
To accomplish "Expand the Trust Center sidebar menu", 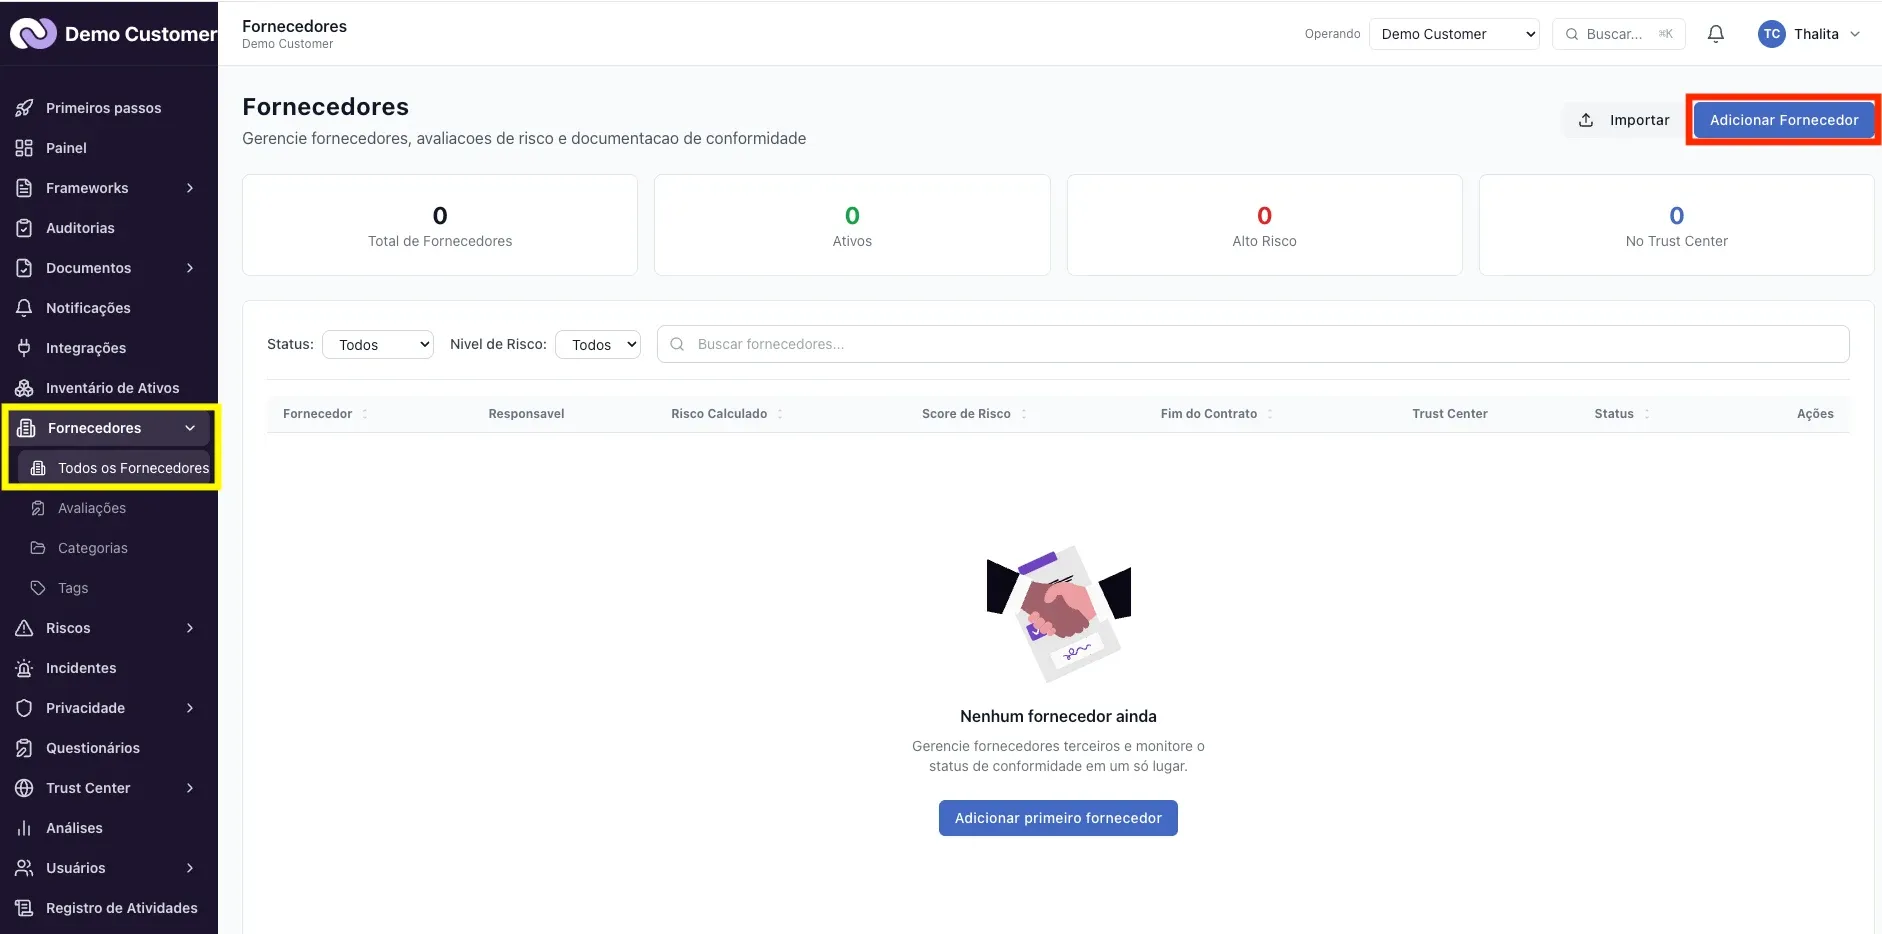I will tap(106, 788).
